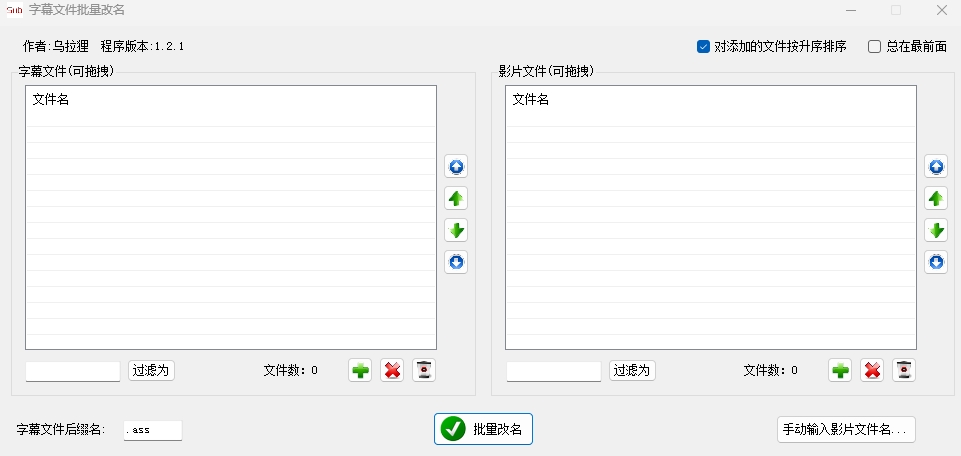Add subtitle files with green plus icon
The height and width of the screenshot is (456, 961).
[360, 370]
